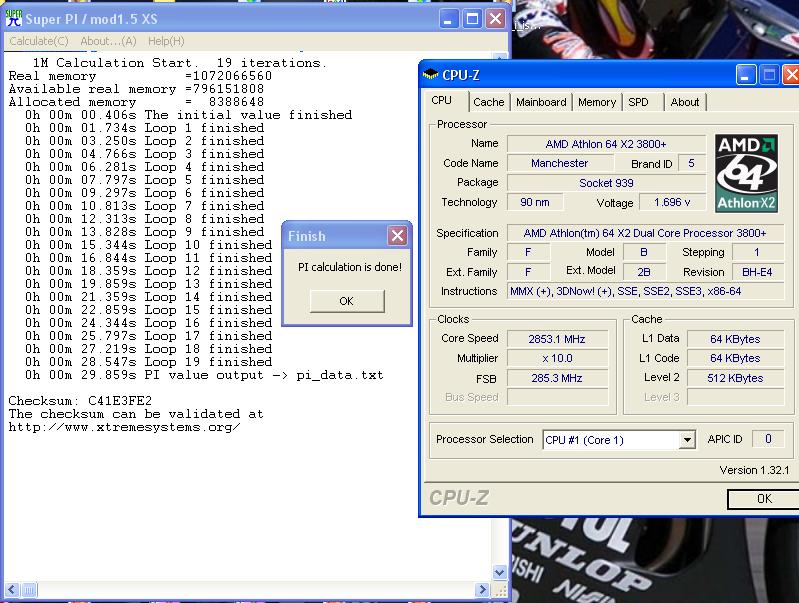799x603 pixels.
Task: Open the Help(H) menu
Action: tap(166, 41)
